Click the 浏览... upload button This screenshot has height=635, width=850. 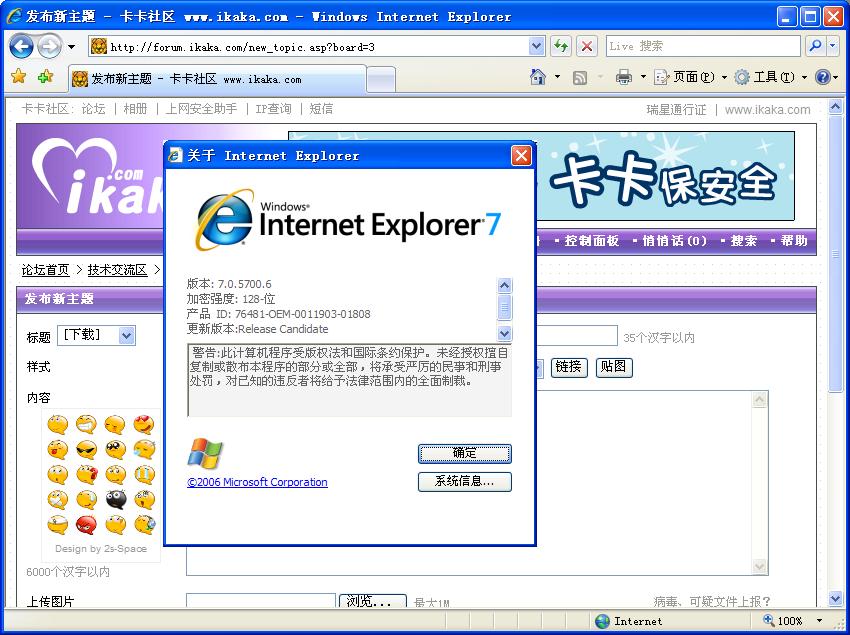tap(372, 601)
